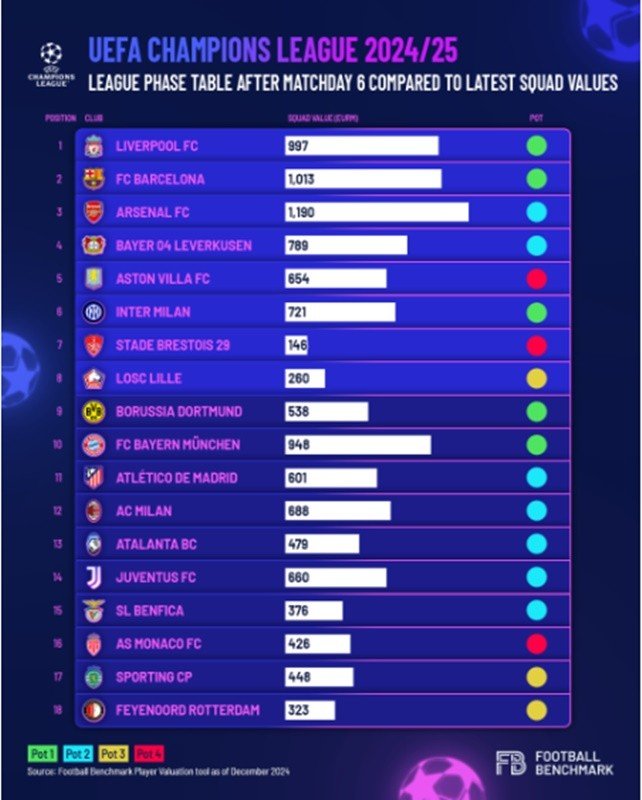
Task: Click Aston Villa's red pot dot
Action: point(536,279)
